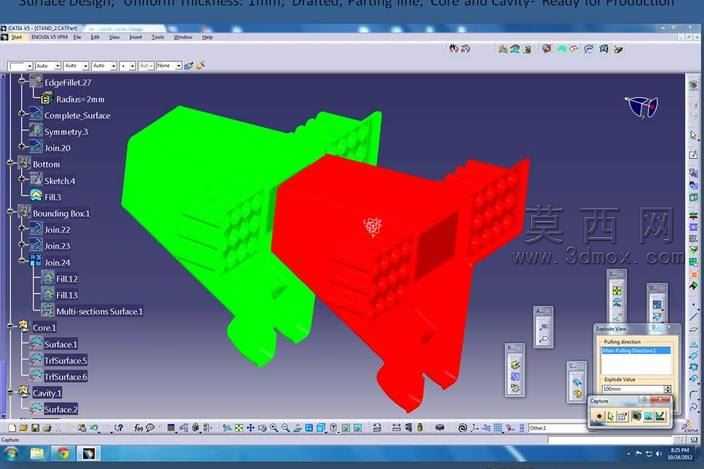This screenshot has width=704, height=469.
Task: Click the Fit All In view icon
Action: (x=239, y=428)
